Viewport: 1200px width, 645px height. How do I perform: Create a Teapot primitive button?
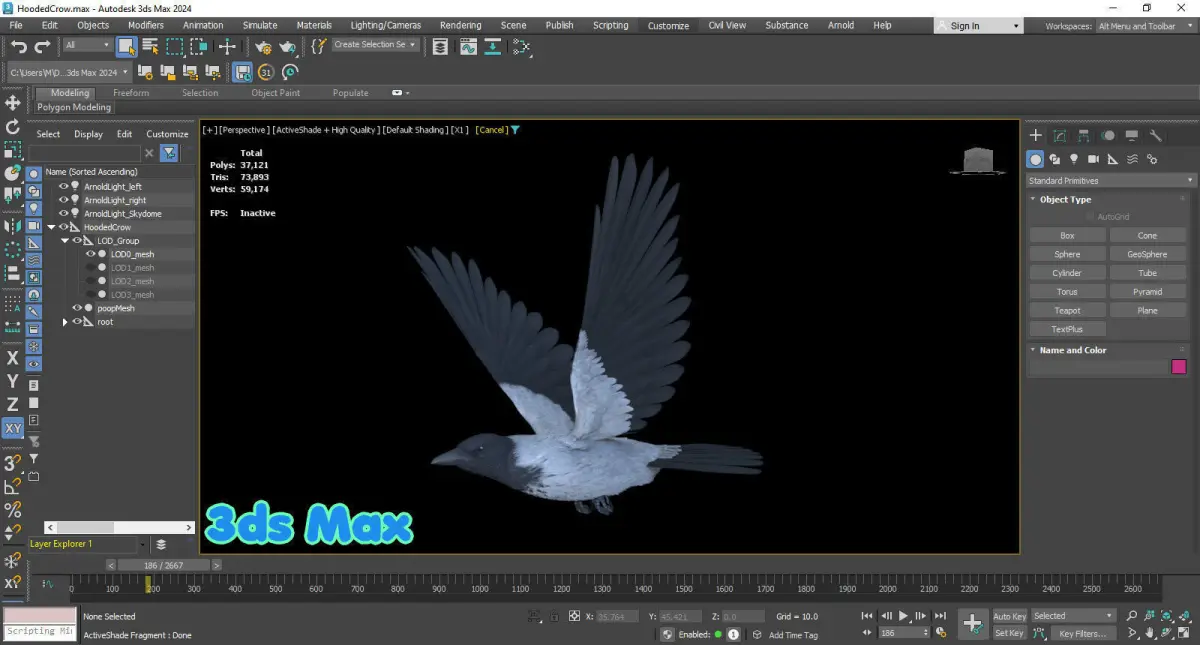click(x=1067, y=310)
